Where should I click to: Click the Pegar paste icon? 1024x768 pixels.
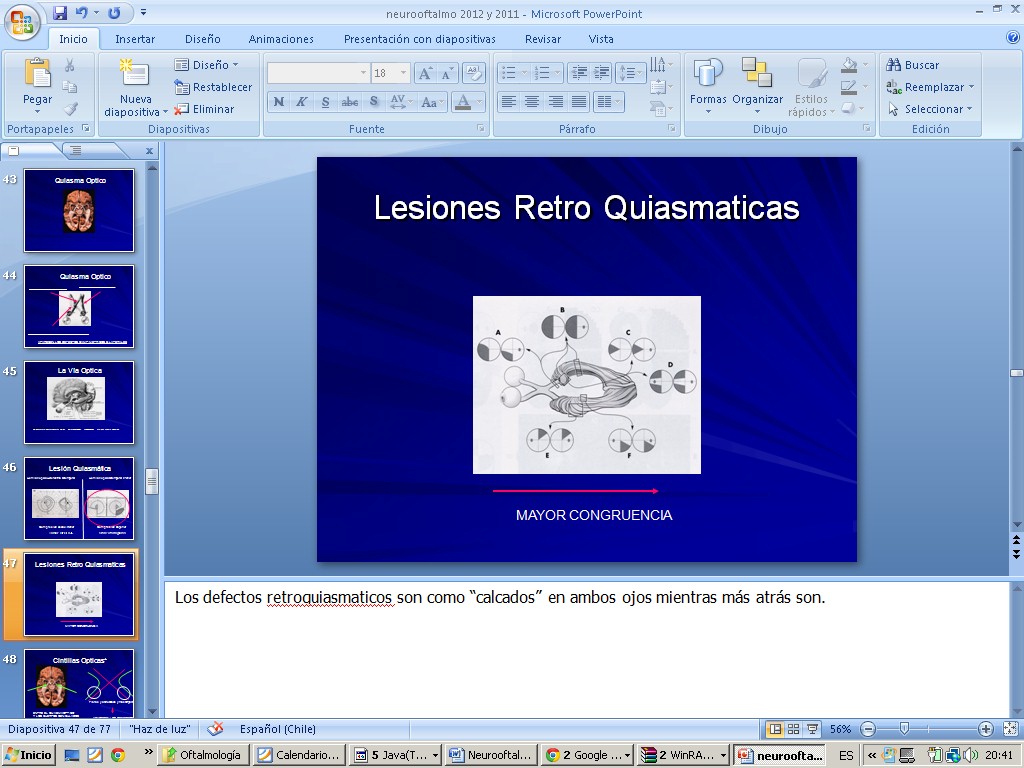pyautogui.click(x=37, y=75)
